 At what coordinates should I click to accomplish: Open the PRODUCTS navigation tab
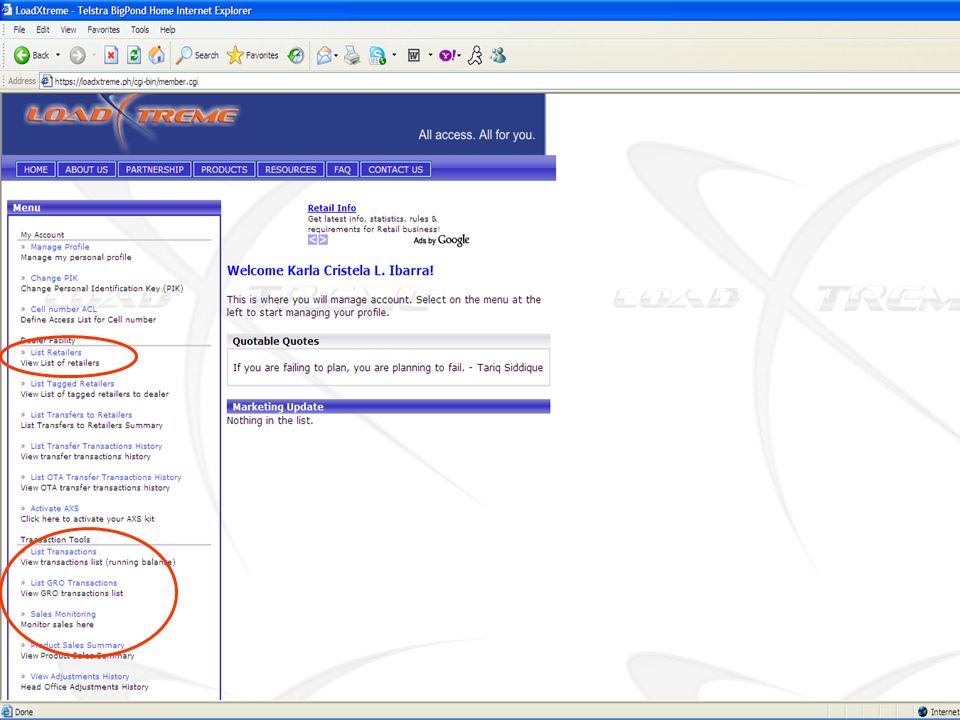pos(224,170)
